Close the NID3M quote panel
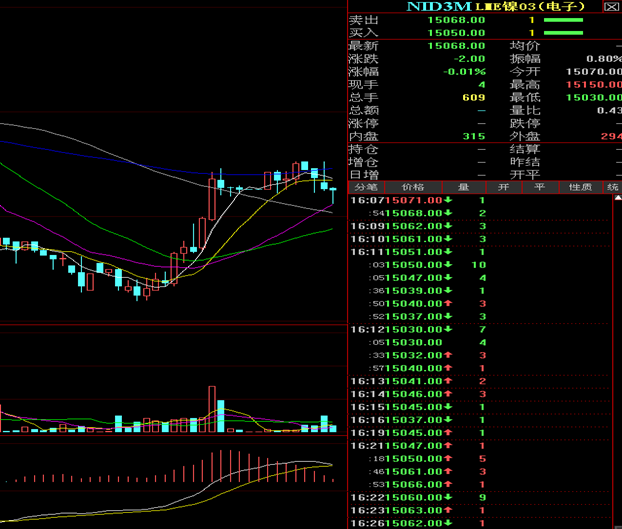This screenshot has height=529, width=622. [x=611, y=6]
